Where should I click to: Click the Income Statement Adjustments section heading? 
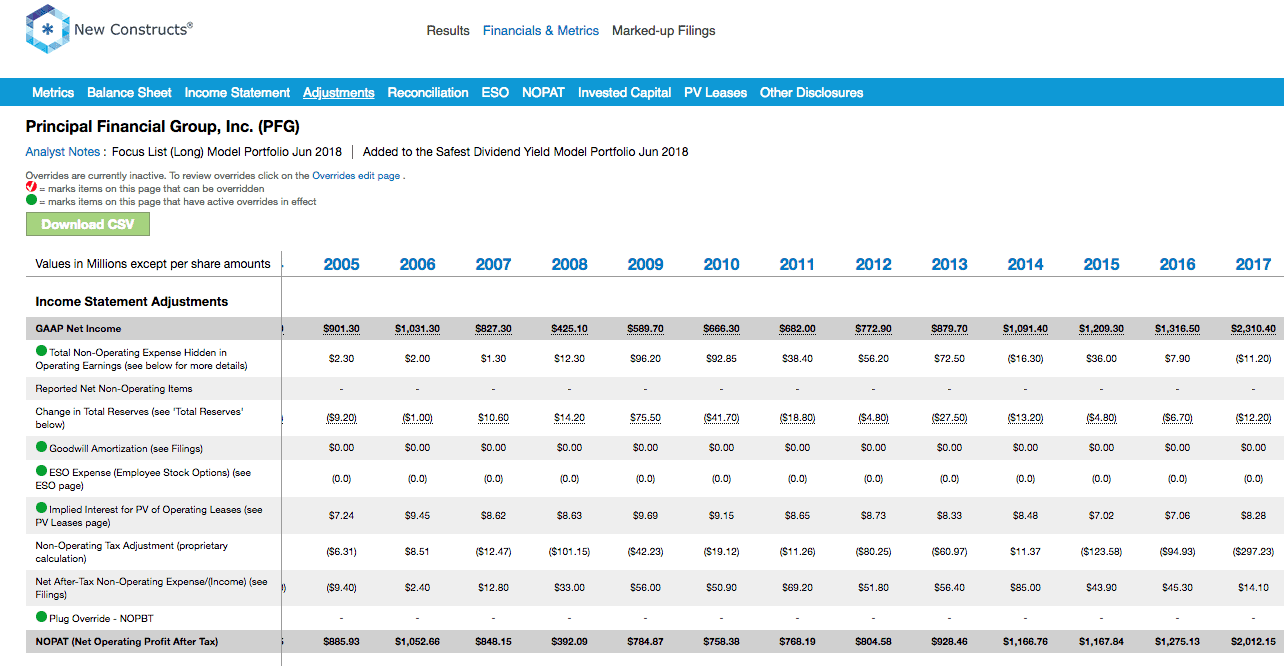tap(132, 302)
